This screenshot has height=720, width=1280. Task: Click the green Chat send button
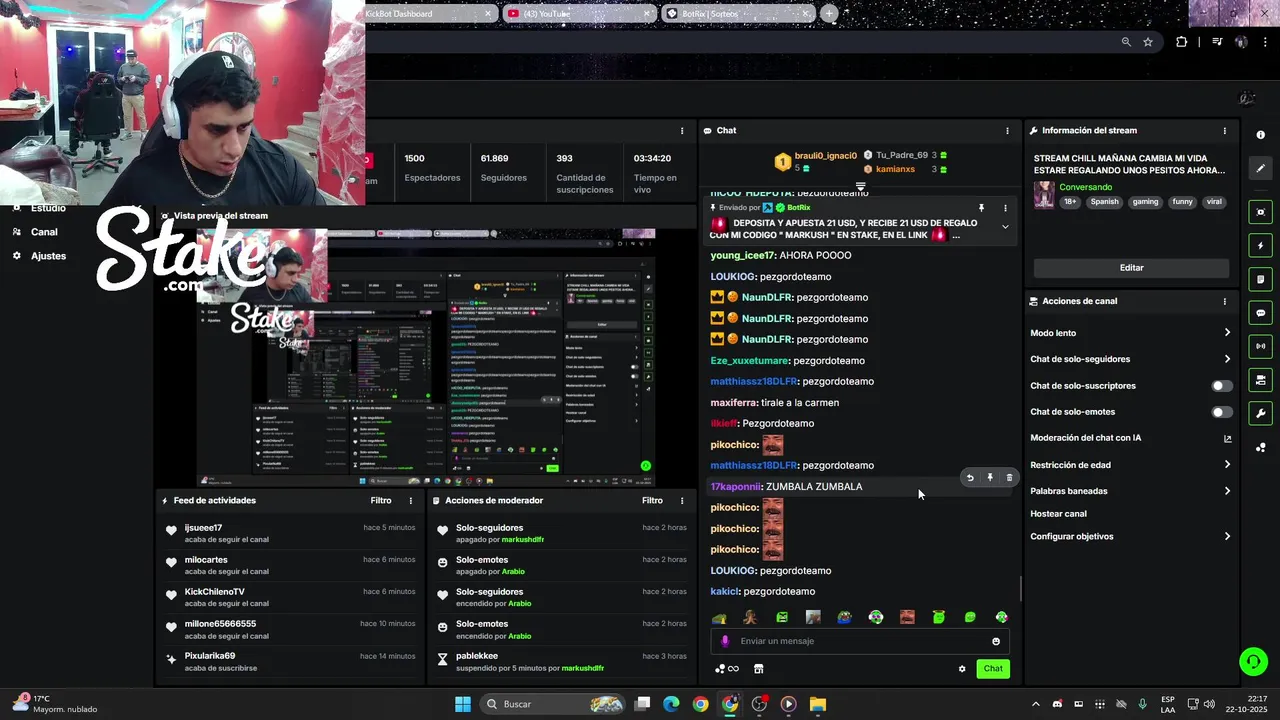pyautogui.click(x=992, y=669)
